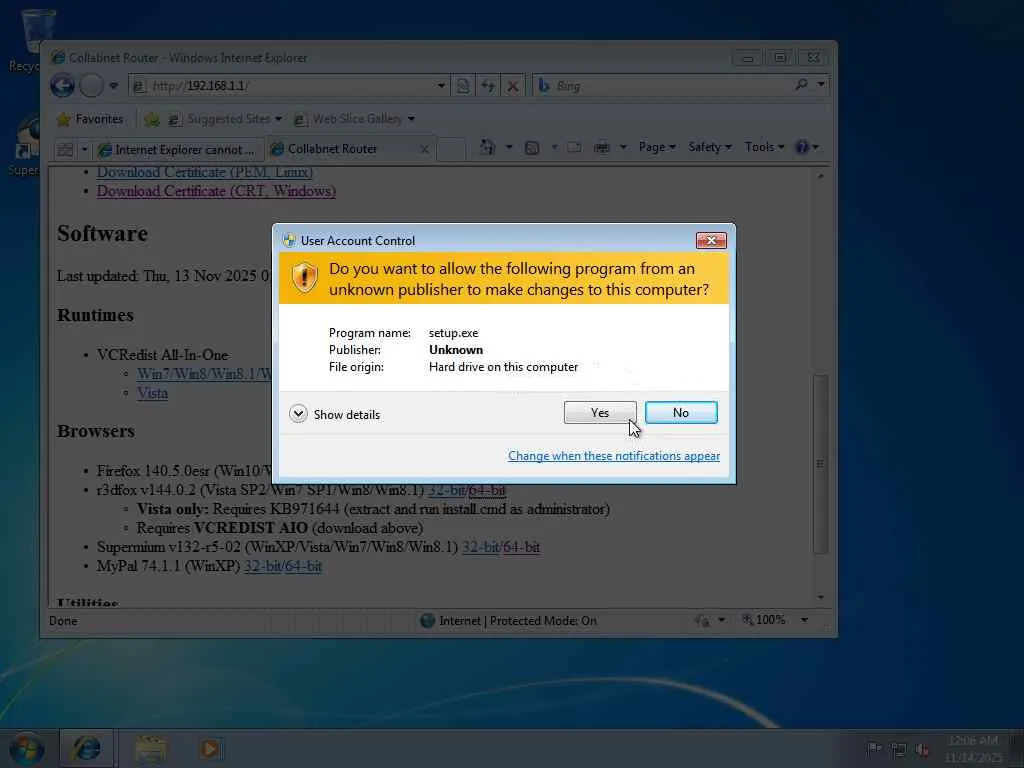Open Windows Explorer folder taskbar icon

tap(150, 748)
